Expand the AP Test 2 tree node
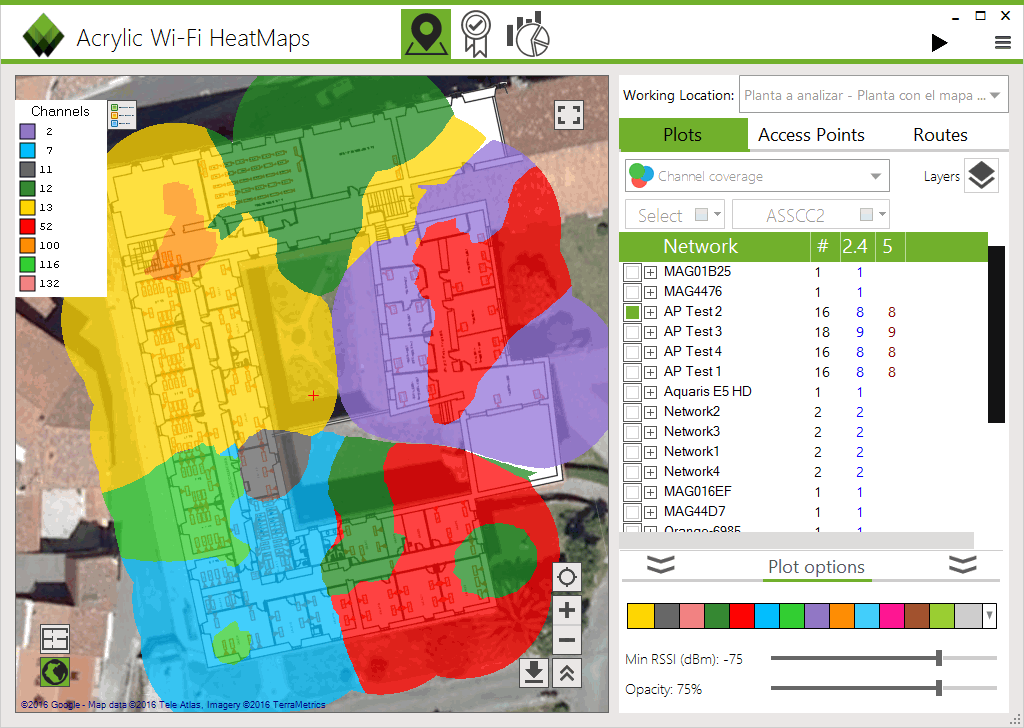The image size is (1024, 728). click(650, 312)
